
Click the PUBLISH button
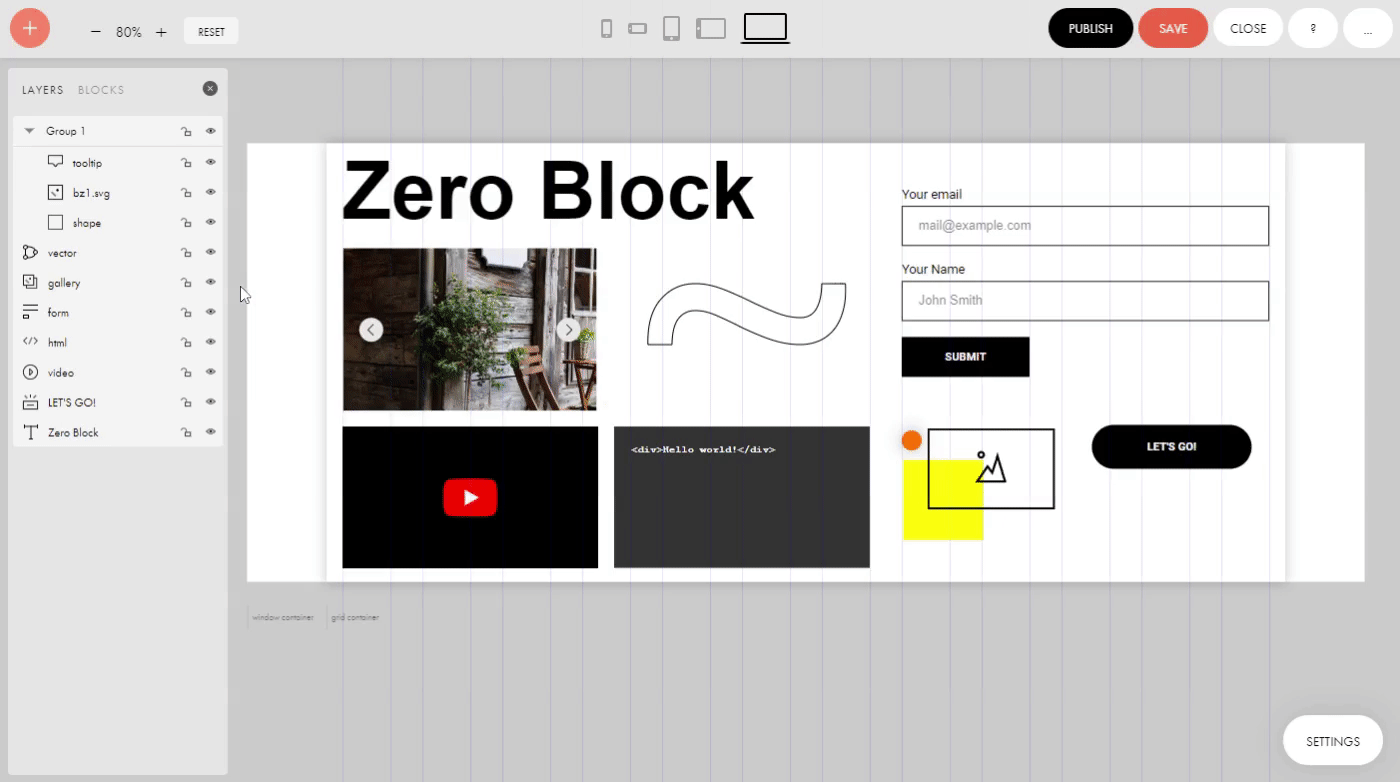coord(1090,28)
